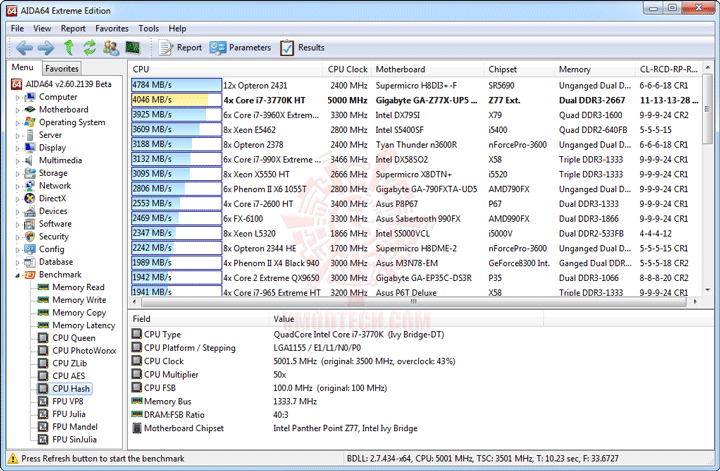720x471 pixels.
Task: Sort results by CPU Clock column header
Action: 347,69
